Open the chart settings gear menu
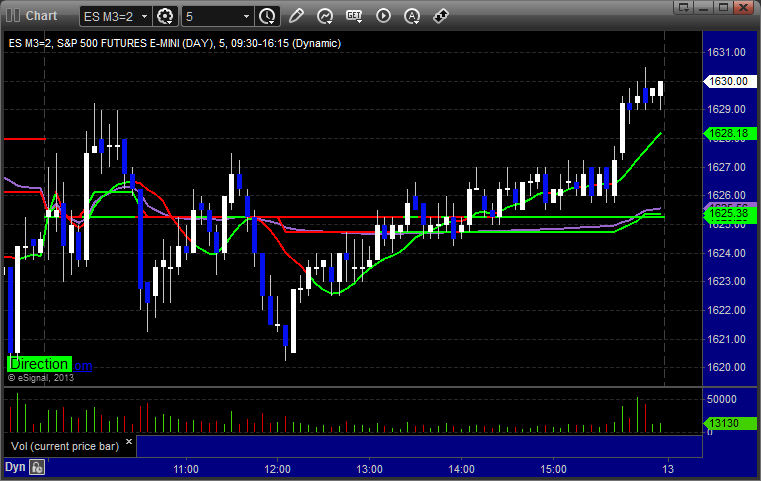This screenshot has height=481, width=761. tap(165, 17)
